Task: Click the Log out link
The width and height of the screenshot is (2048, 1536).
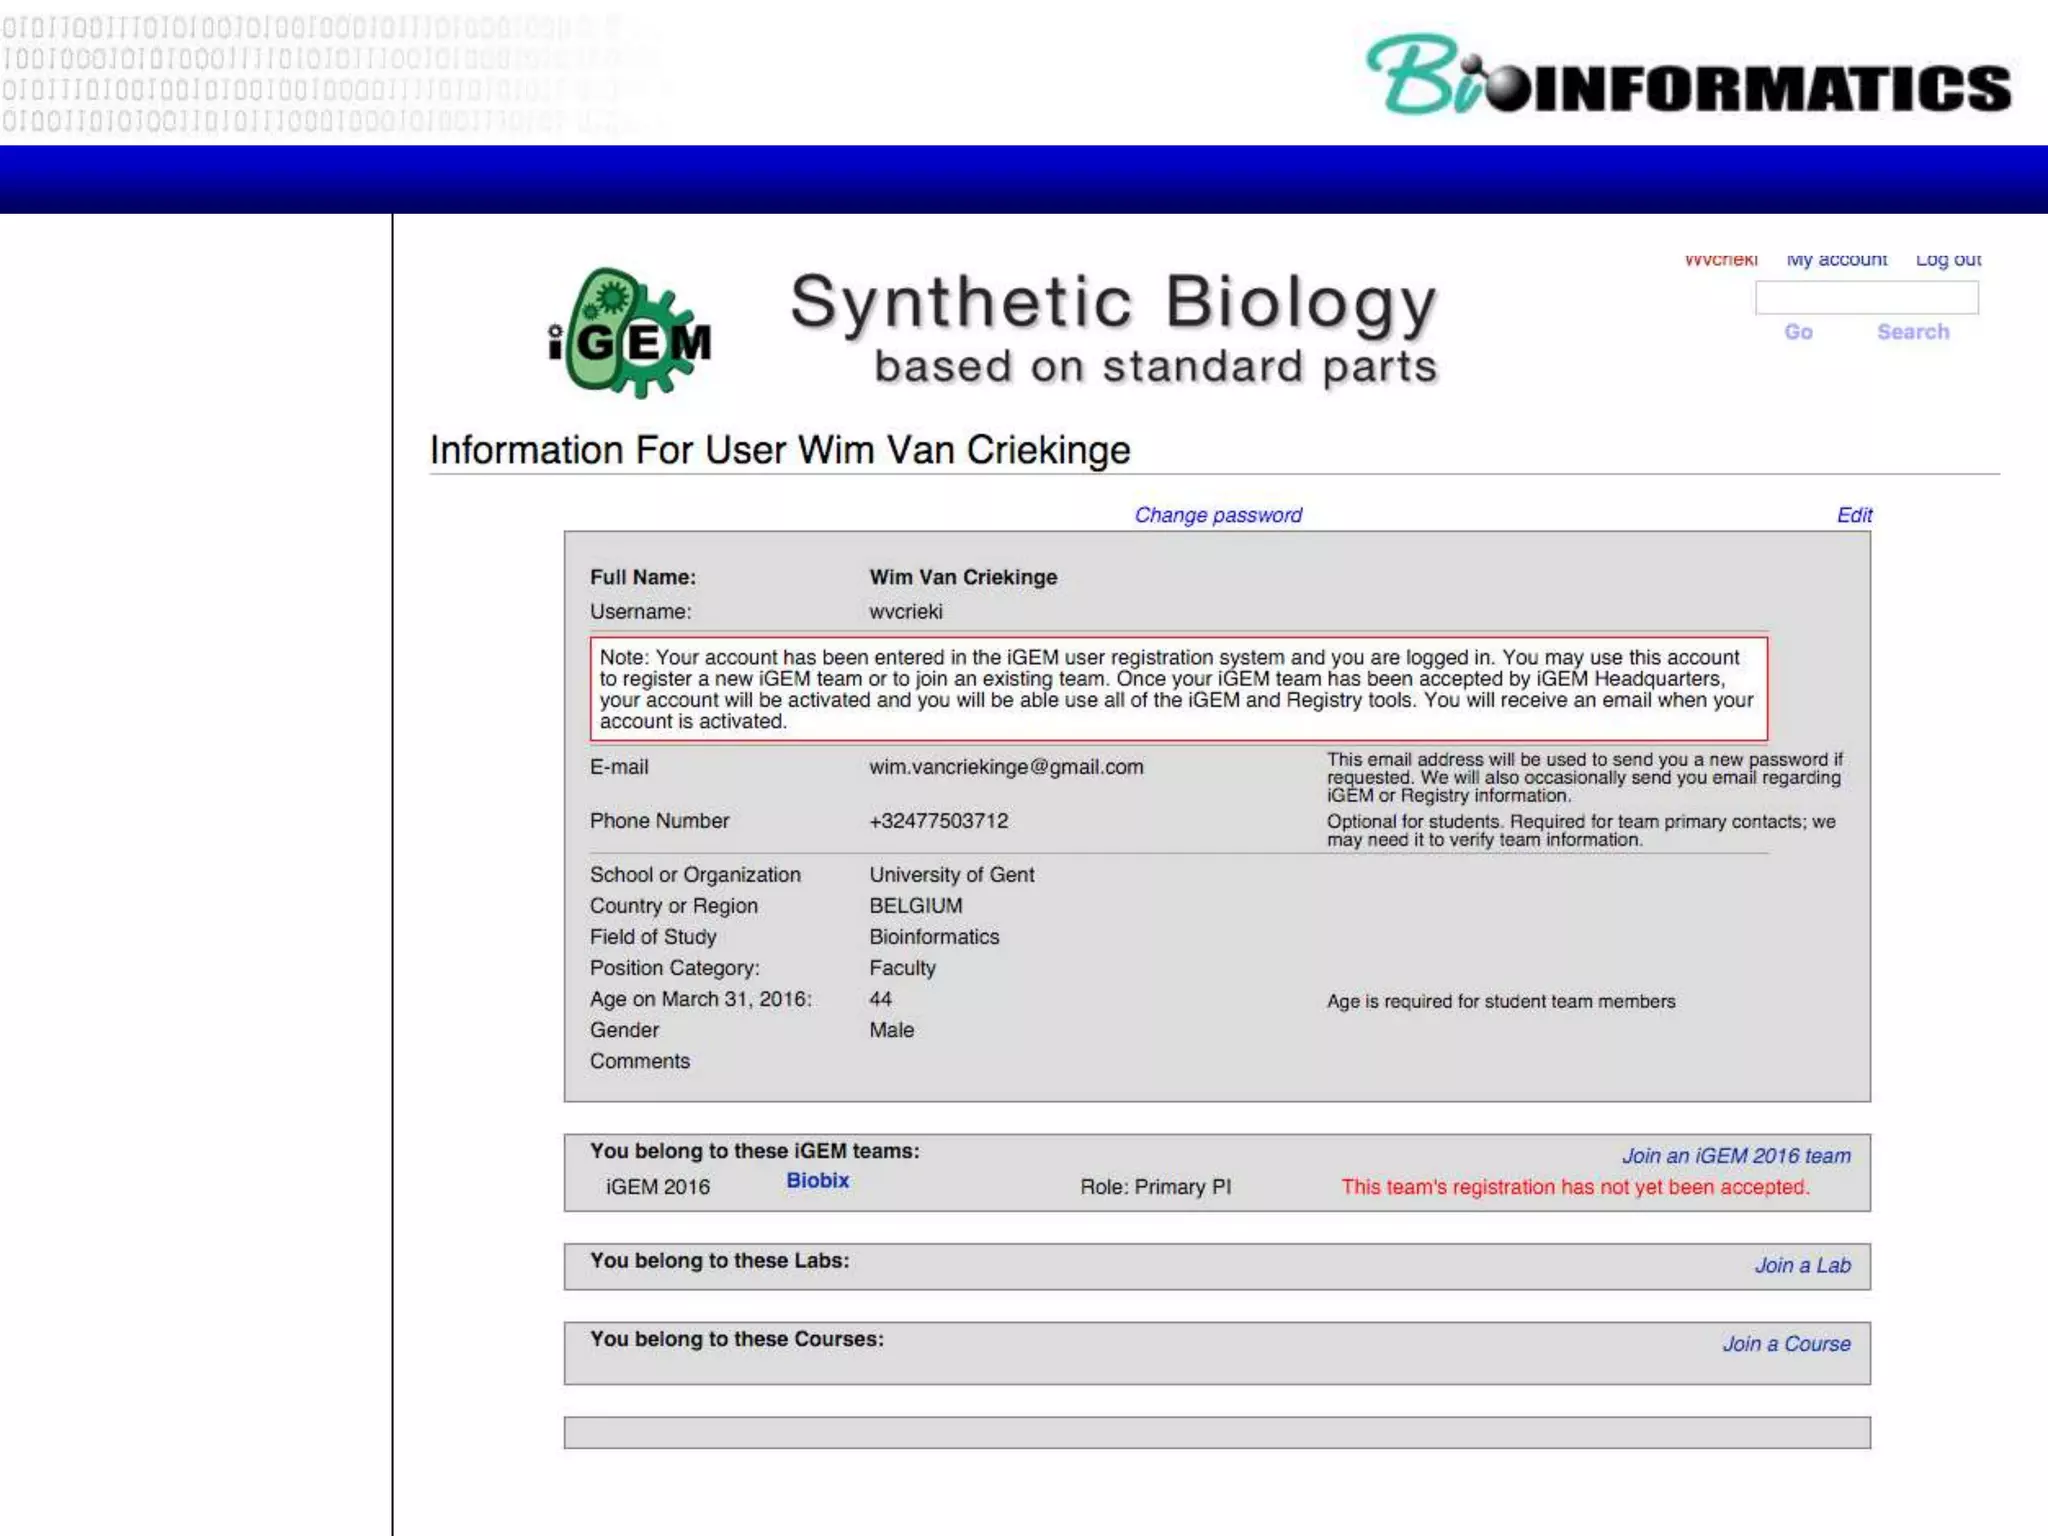Action: 1947,260
